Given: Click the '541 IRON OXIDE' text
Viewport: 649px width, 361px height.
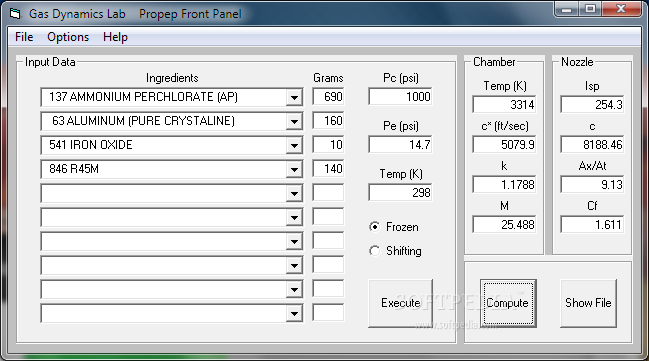Looking at the screenshot, I should point(91,145).
